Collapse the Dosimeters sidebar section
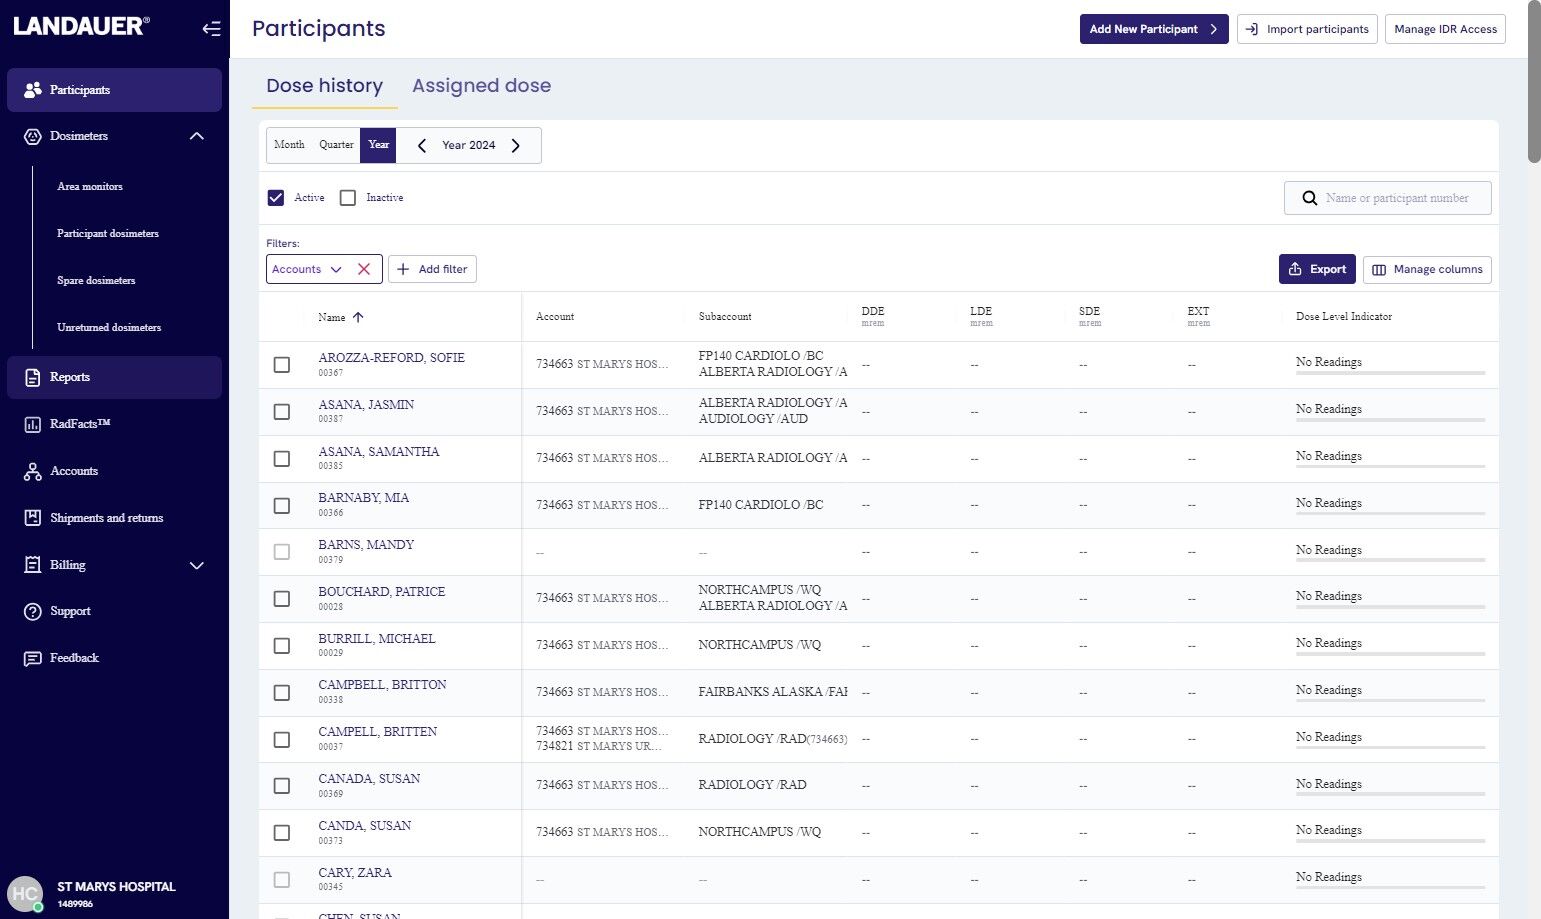 [x=197, y=136]
